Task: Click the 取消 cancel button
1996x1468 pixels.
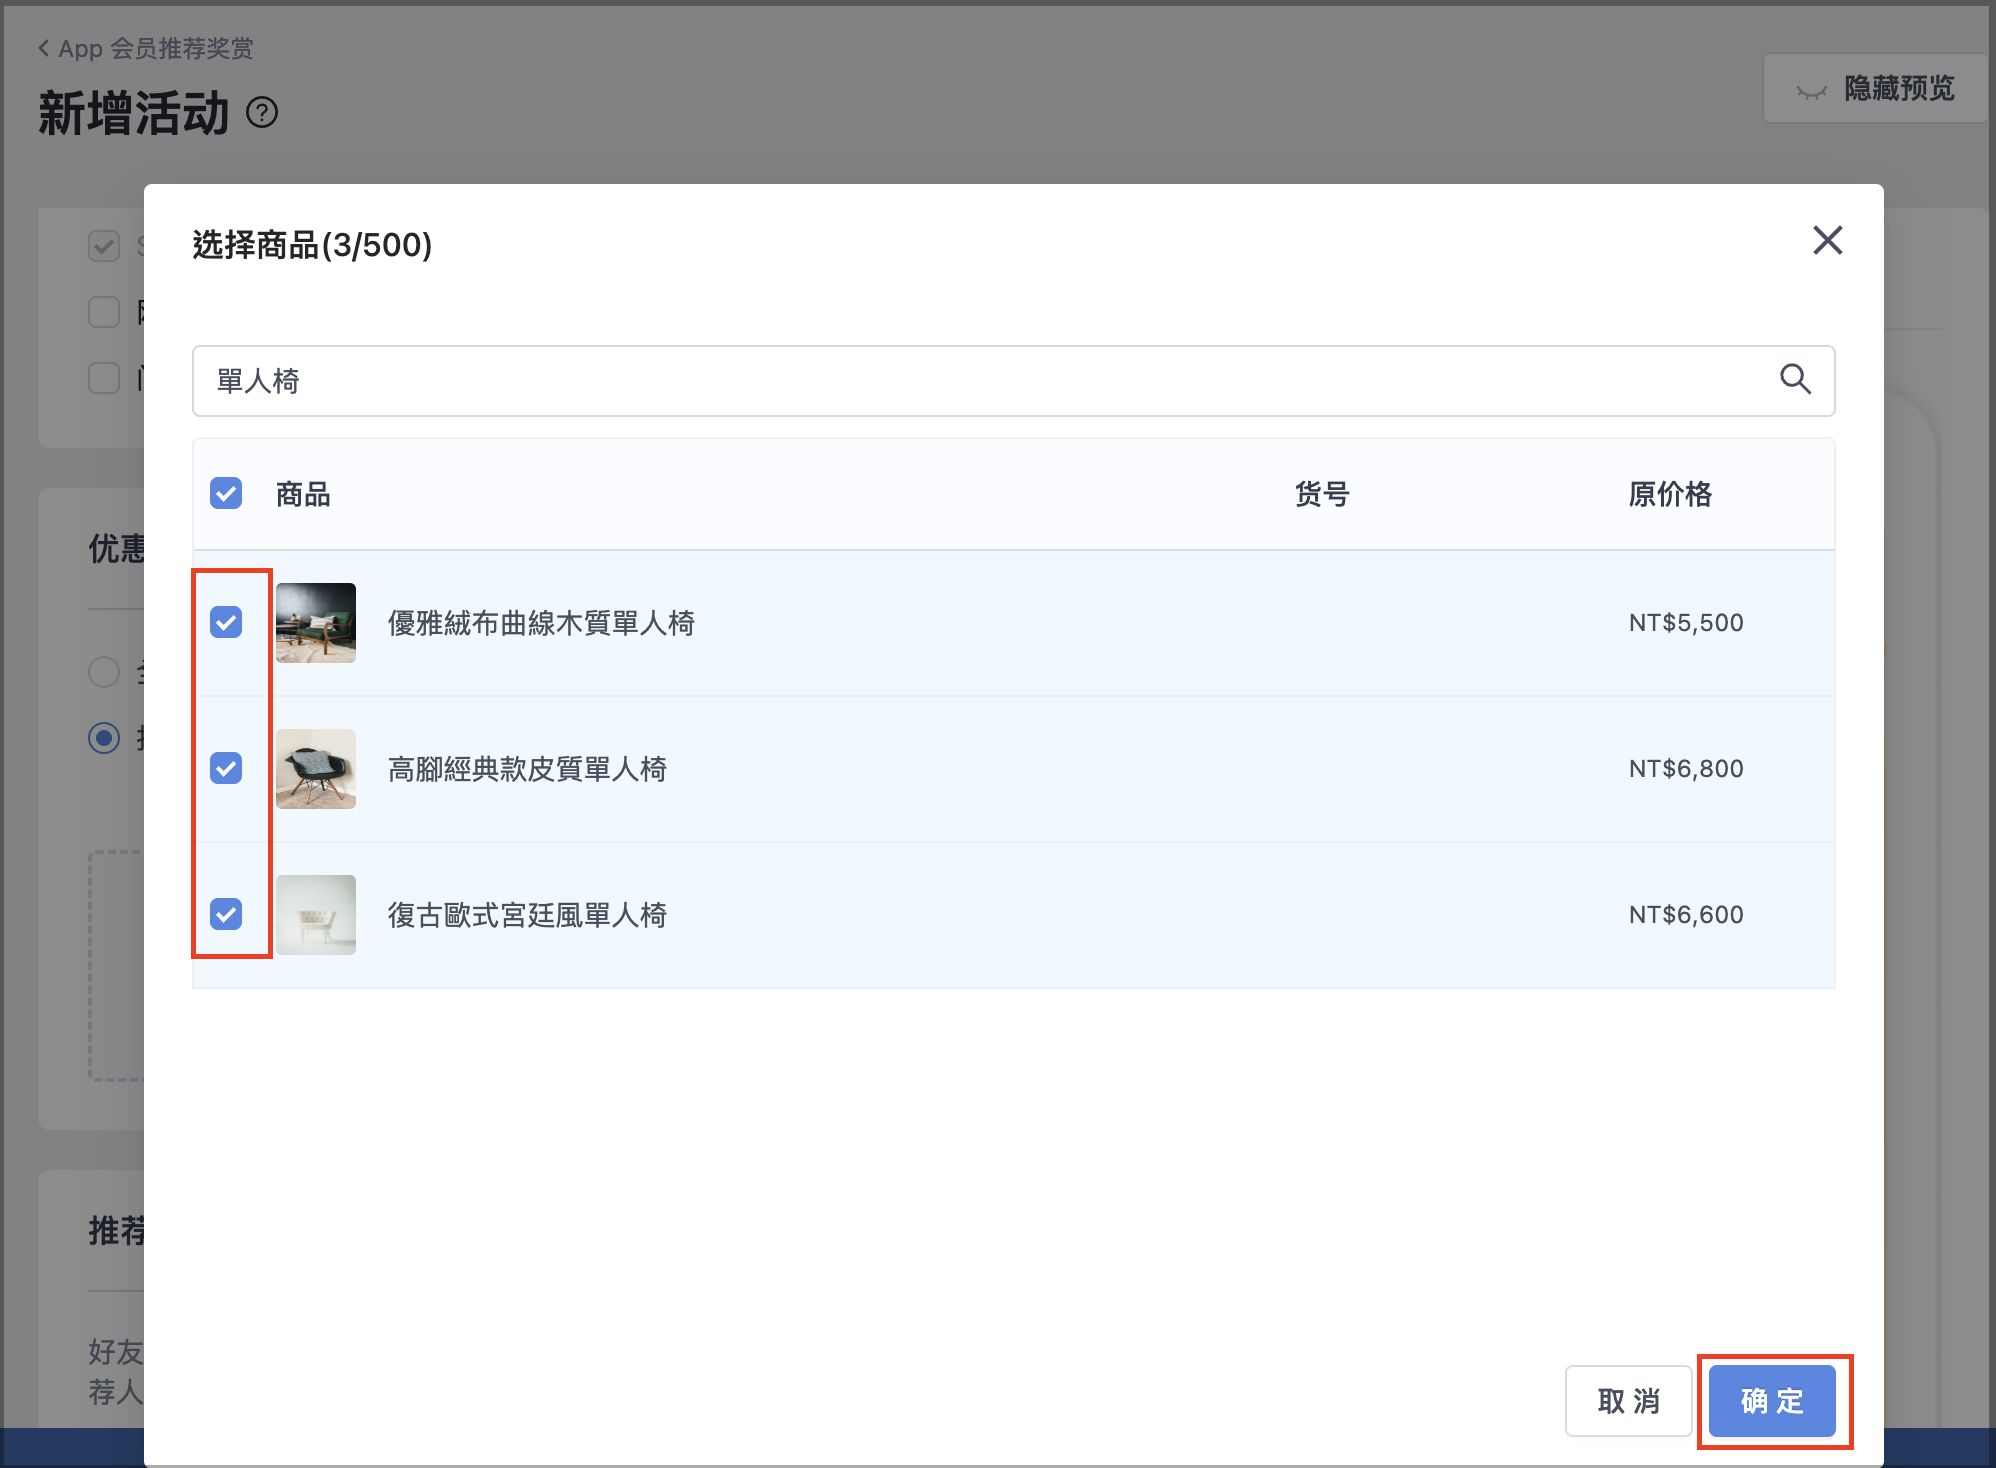Action: pyautogui.click(x=1628, y=1401)
